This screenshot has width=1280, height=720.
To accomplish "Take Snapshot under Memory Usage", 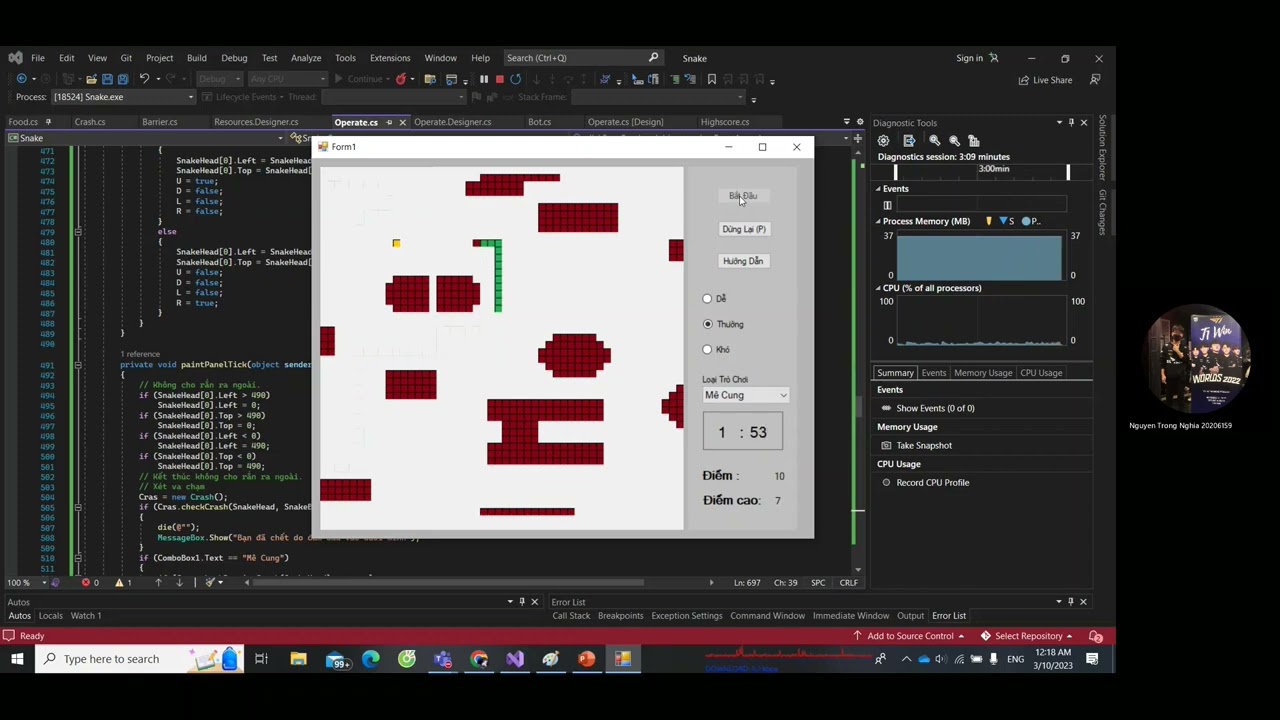I will (924, 445).
